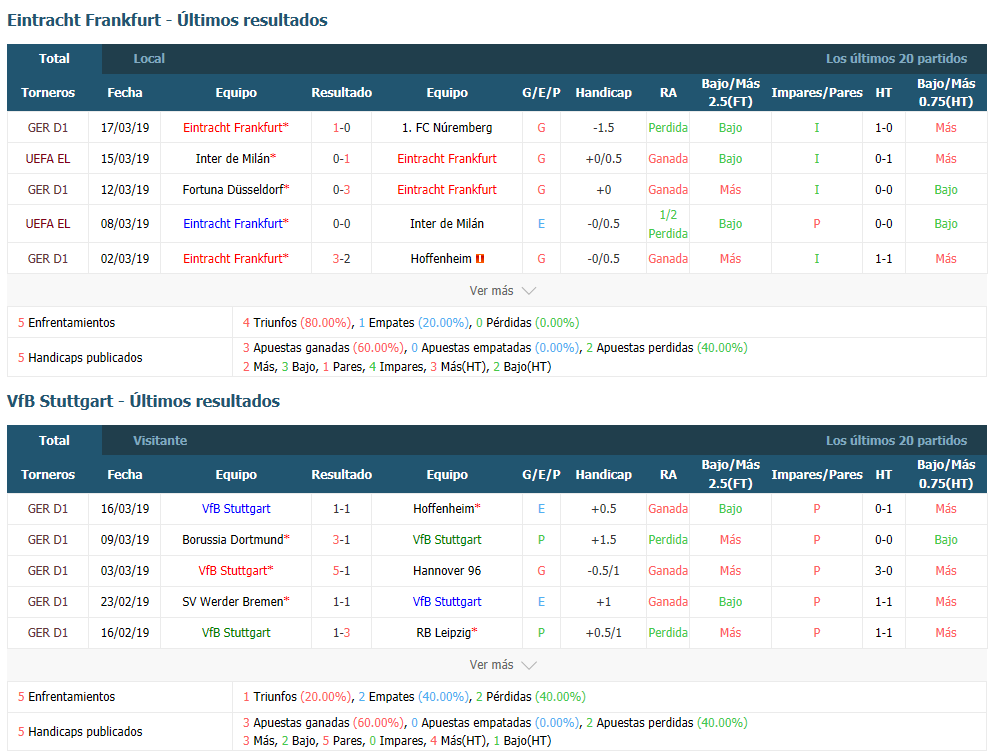993x756 pixels.
Task: Click the 'Eintracht Frankfurt - Últimos resultados' heading
Action: (167, 20)
